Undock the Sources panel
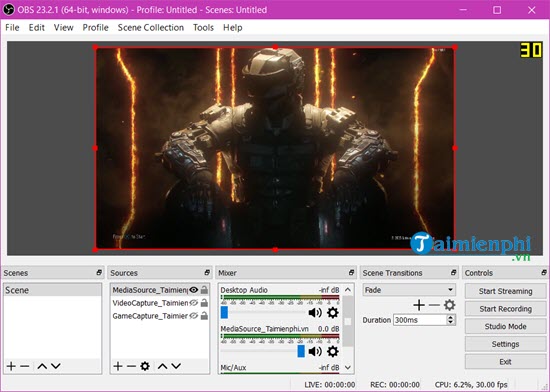 point(207,272)
